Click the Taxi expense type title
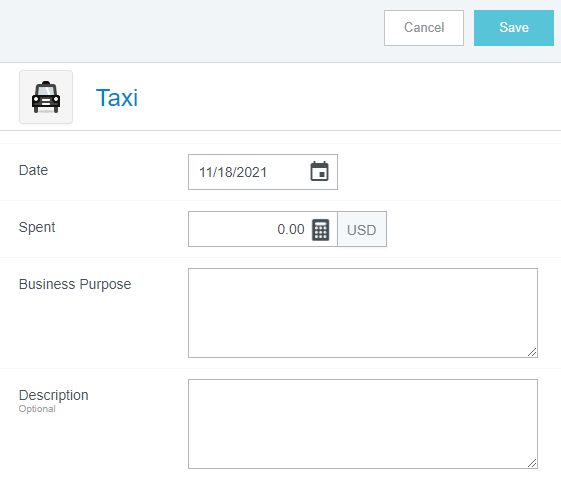Screen dimensions: 561x479 point(117,98)
